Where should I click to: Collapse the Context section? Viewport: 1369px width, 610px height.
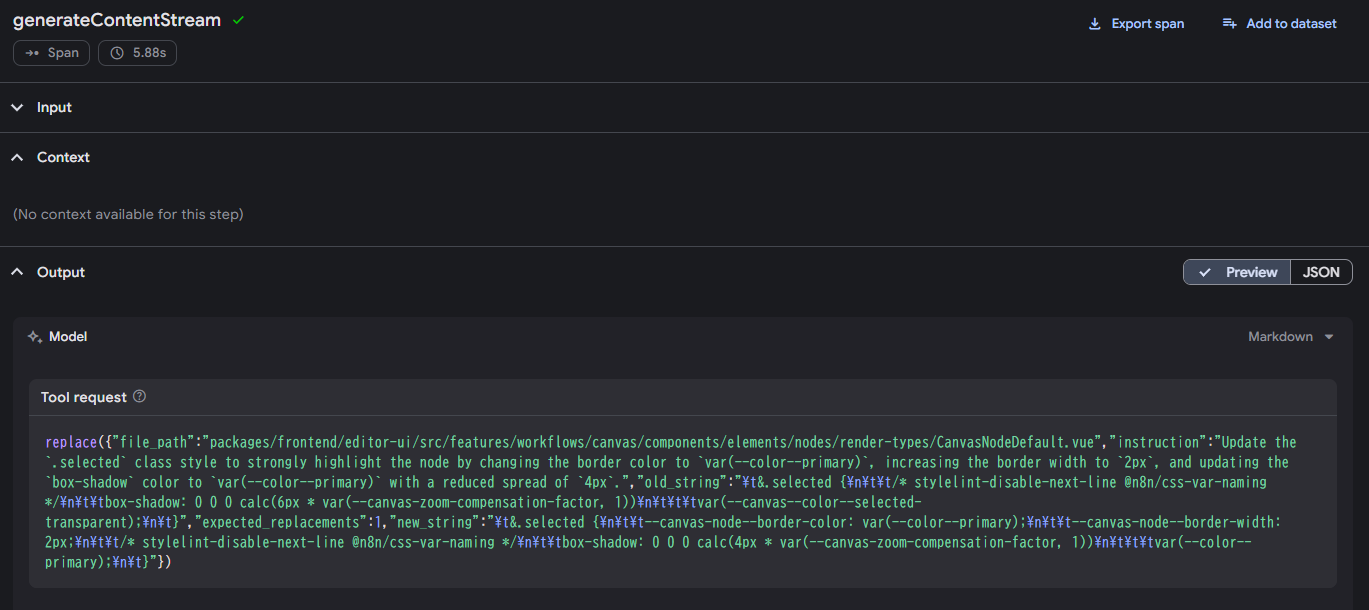click(17, 157)
